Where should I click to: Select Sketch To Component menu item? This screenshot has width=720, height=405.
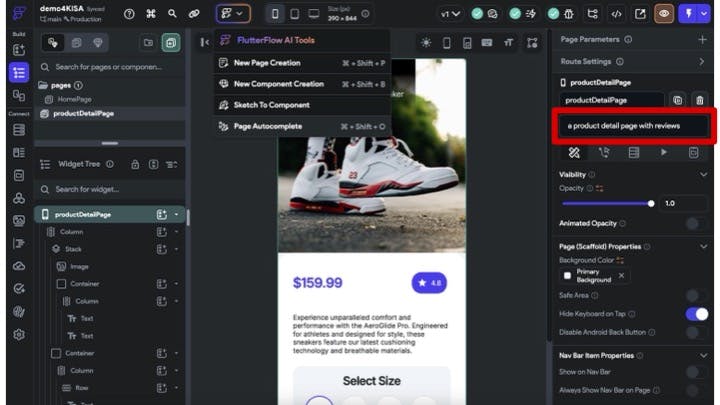tap(302, 105)
